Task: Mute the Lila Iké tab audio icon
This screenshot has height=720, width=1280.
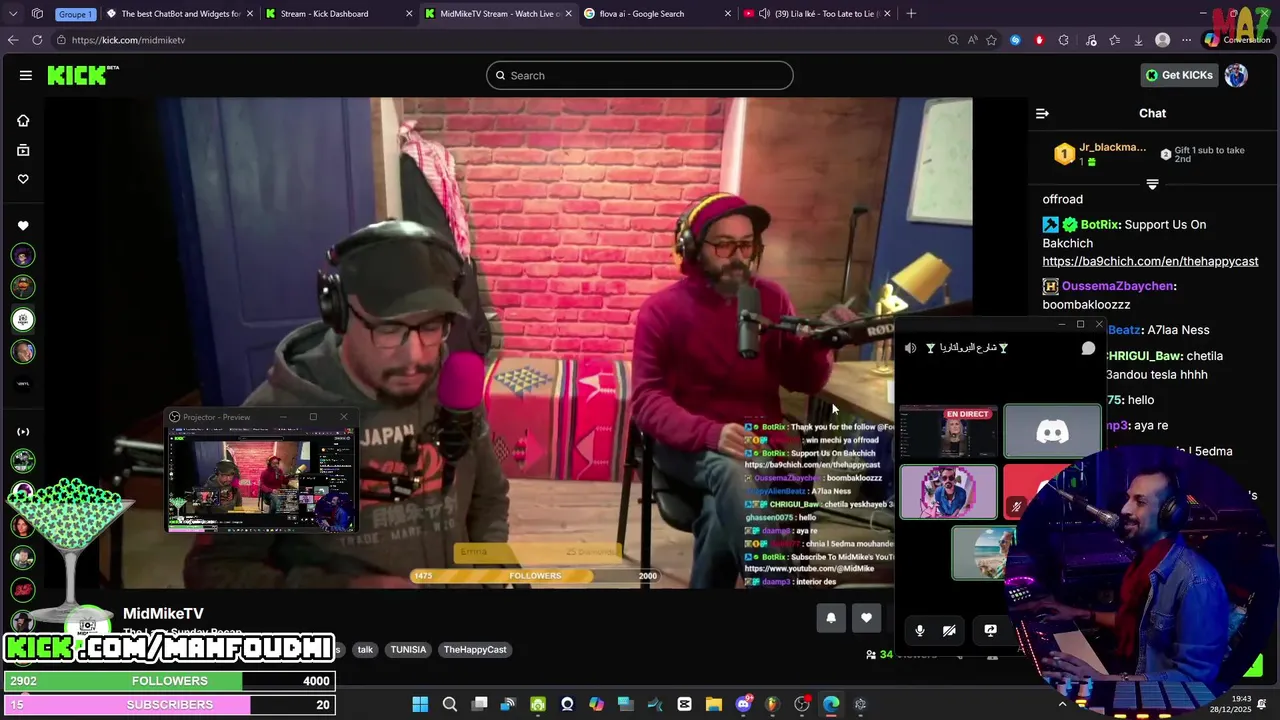Action: tap(764, 14)
